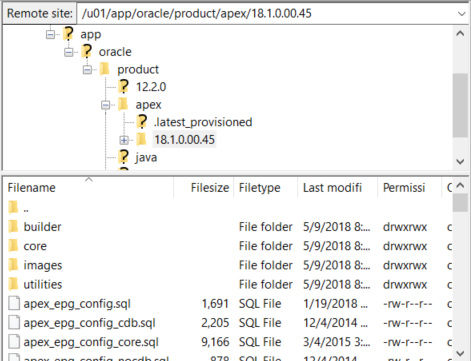Select the .latest_provisioned tree item
This screenshot has height=361, width=471.
pos(203,122)
